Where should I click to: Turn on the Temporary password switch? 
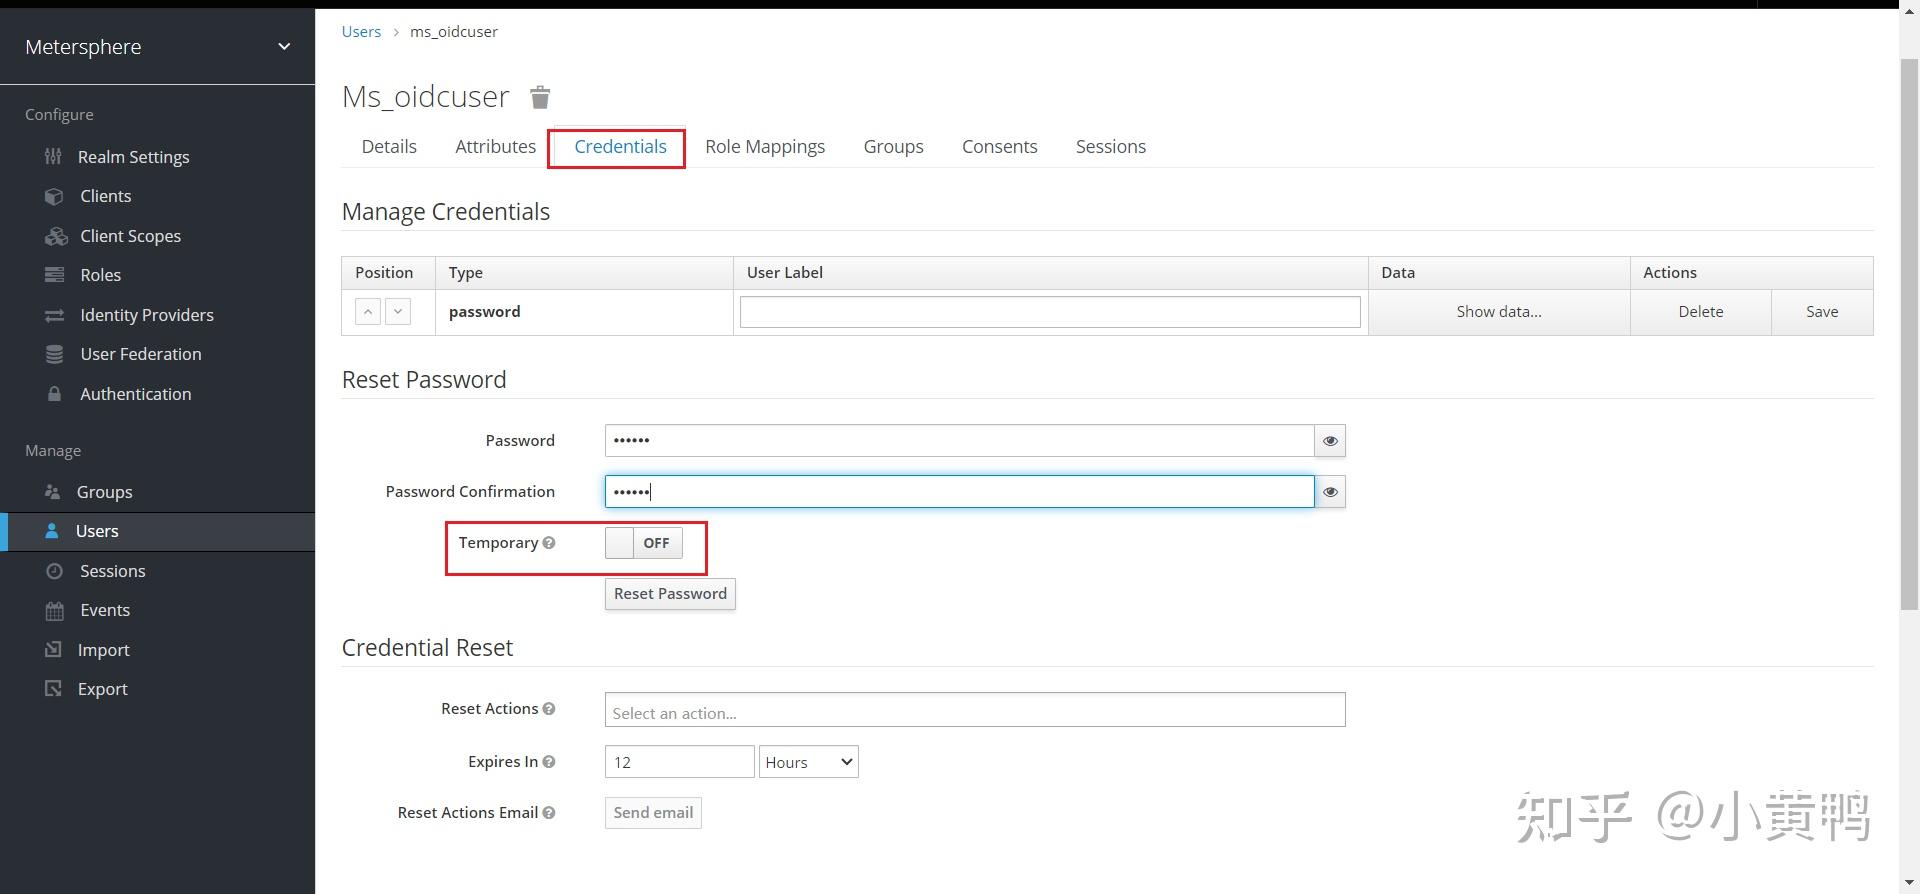tap(644, 543)
